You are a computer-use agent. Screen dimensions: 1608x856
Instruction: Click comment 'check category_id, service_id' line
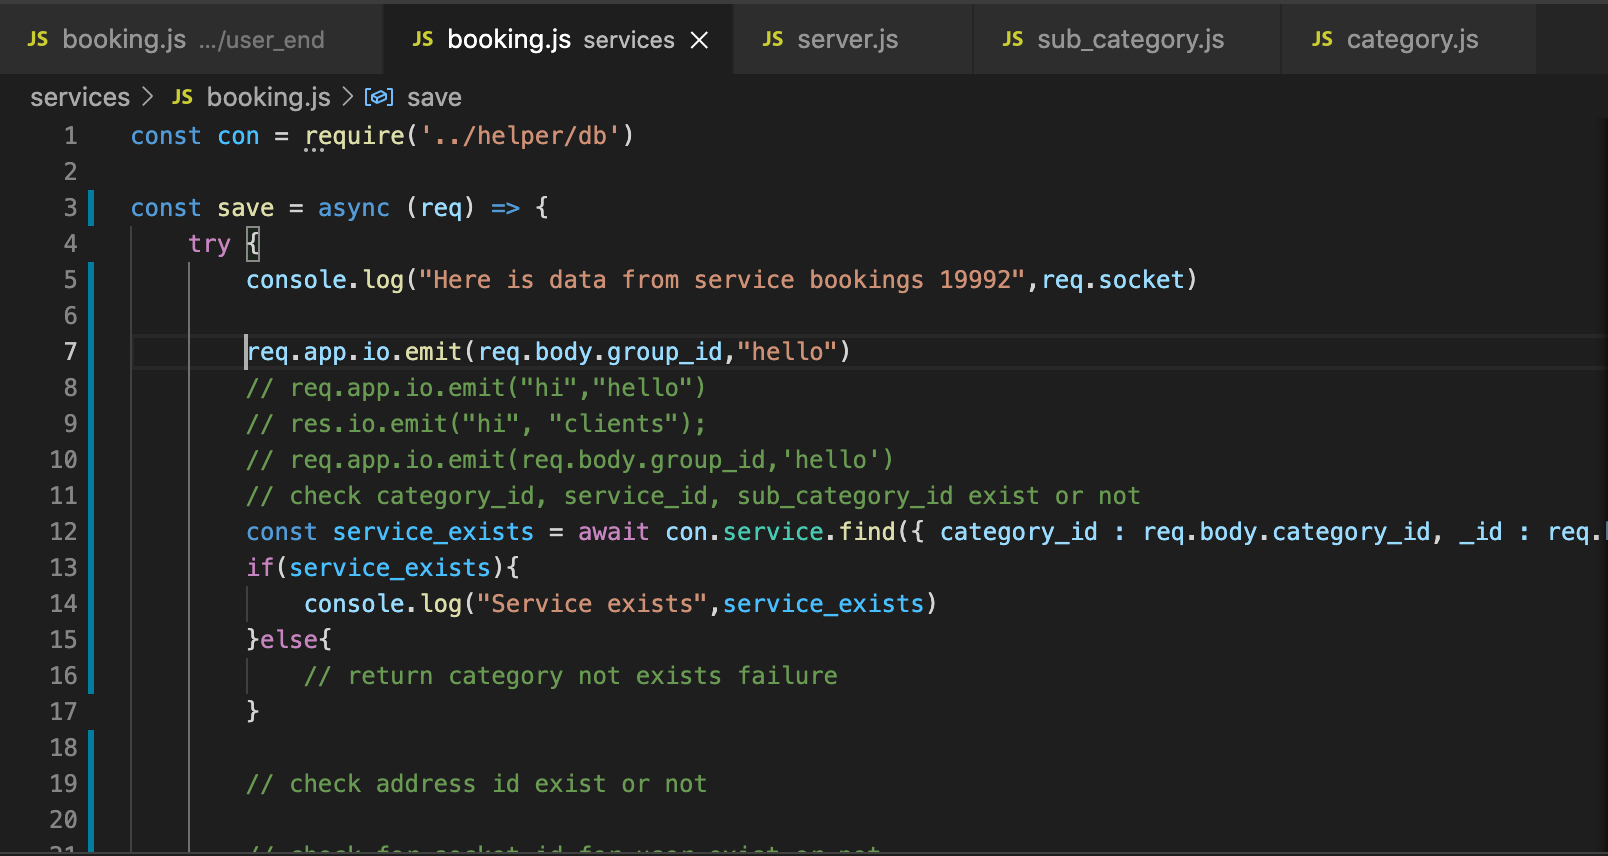click(x=693, y=496)
